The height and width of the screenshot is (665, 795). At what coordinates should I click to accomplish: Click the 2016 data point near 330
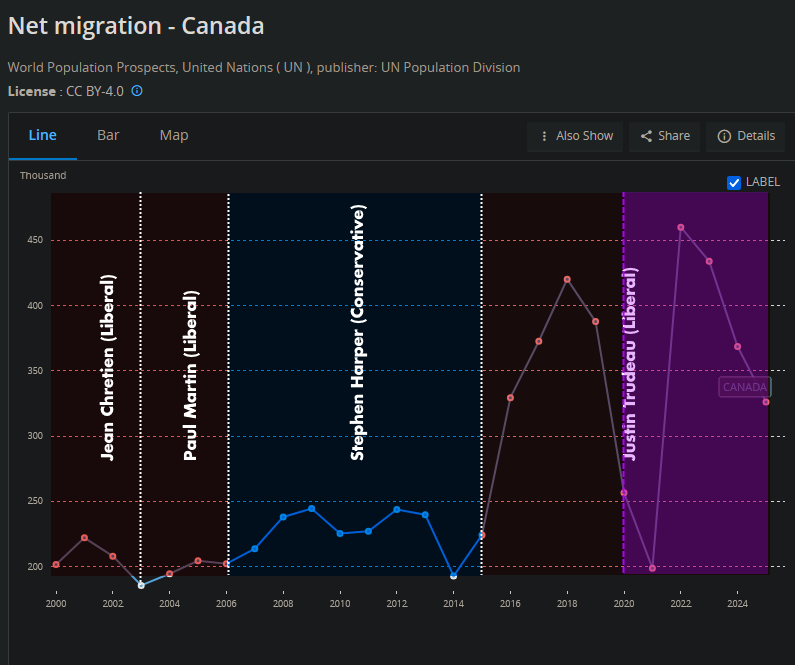[510, 398]
